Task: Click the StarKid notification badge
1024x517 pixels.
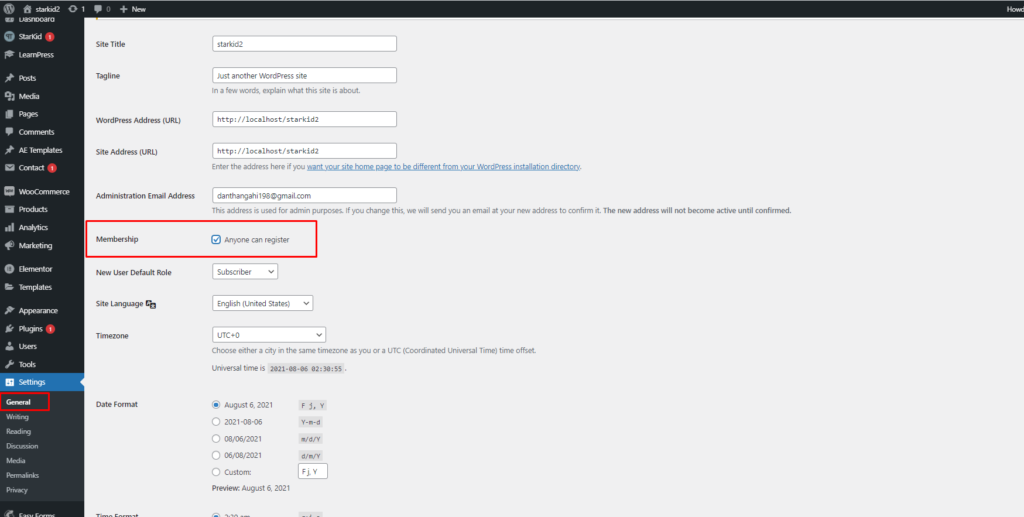Action: coord(50,37)
